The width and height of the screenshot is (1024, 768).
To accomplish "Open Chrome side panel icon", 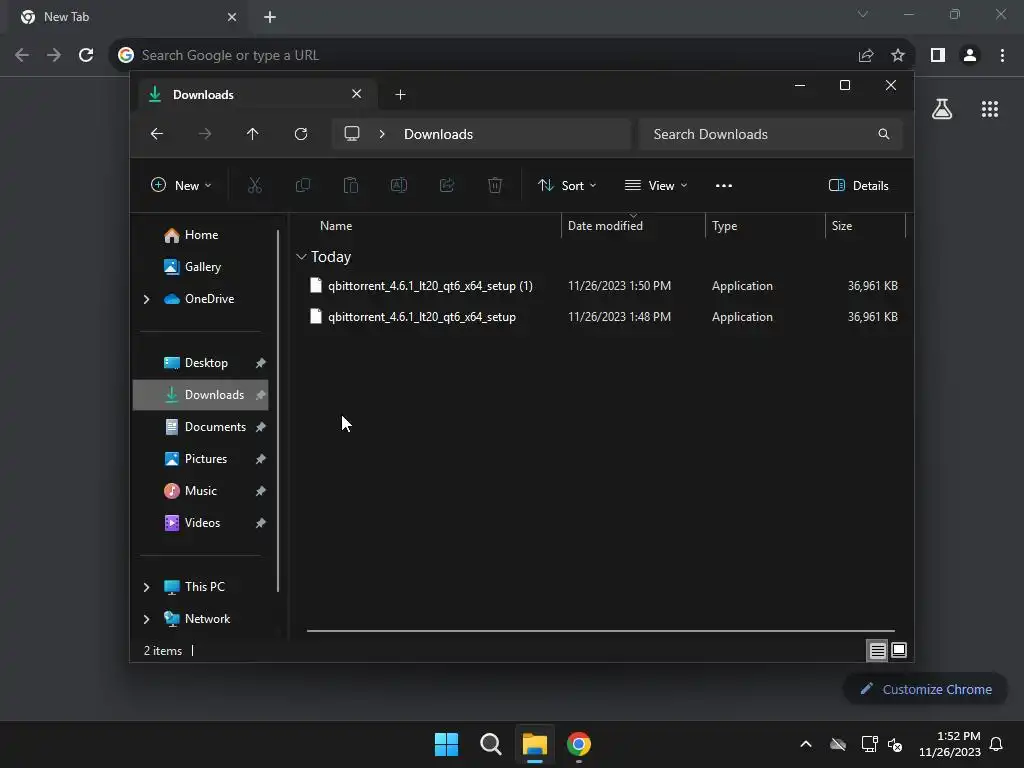I will click(938, 56).
